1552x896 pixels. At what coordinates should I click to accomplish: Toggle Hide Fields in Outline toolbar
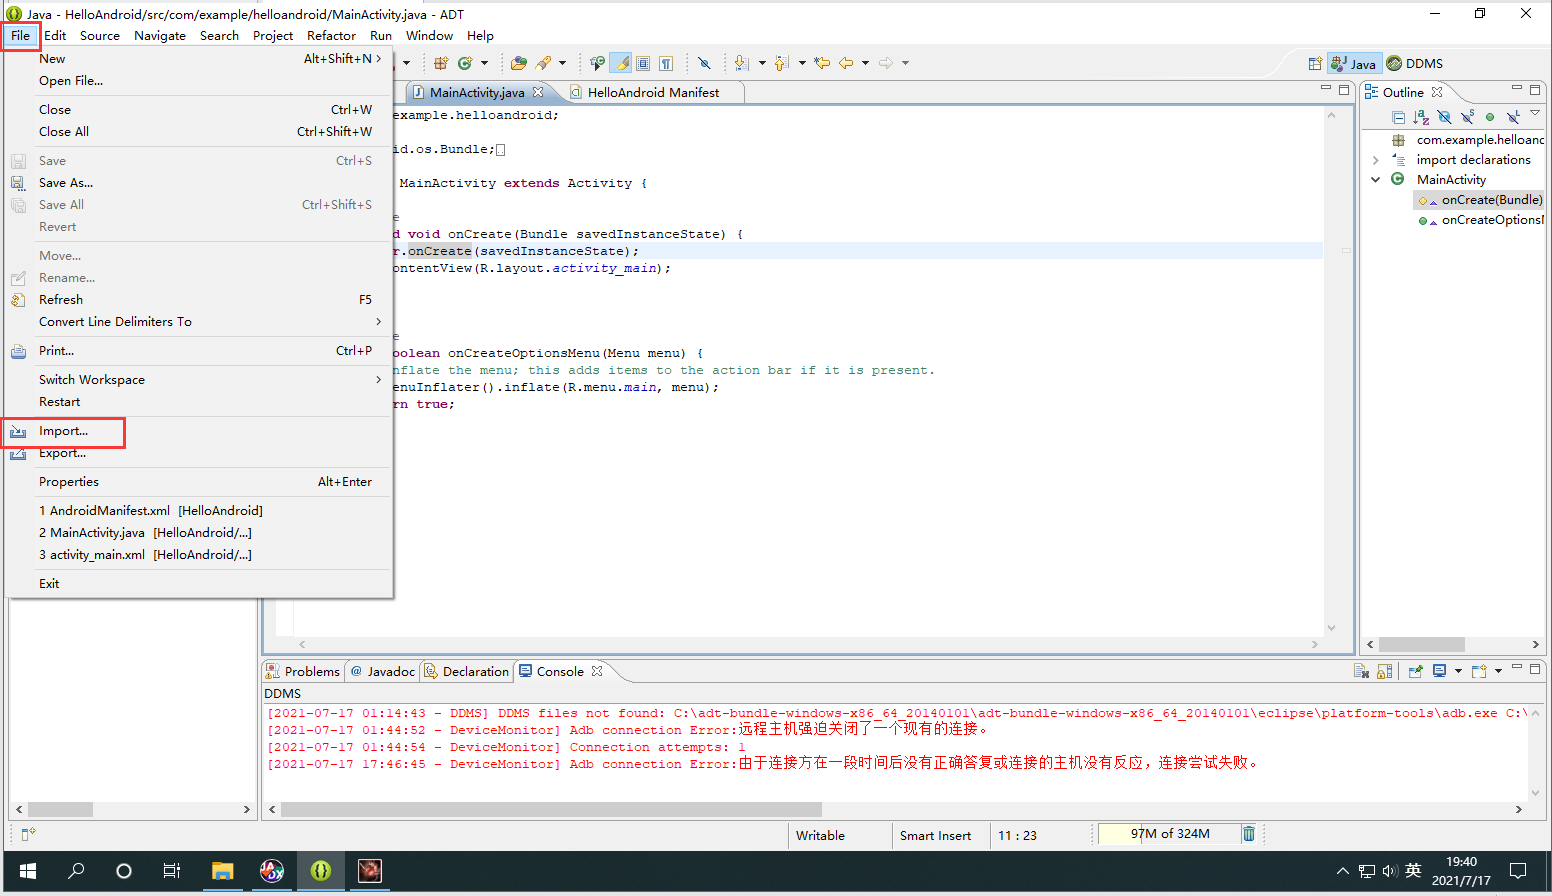[1444, 117]
